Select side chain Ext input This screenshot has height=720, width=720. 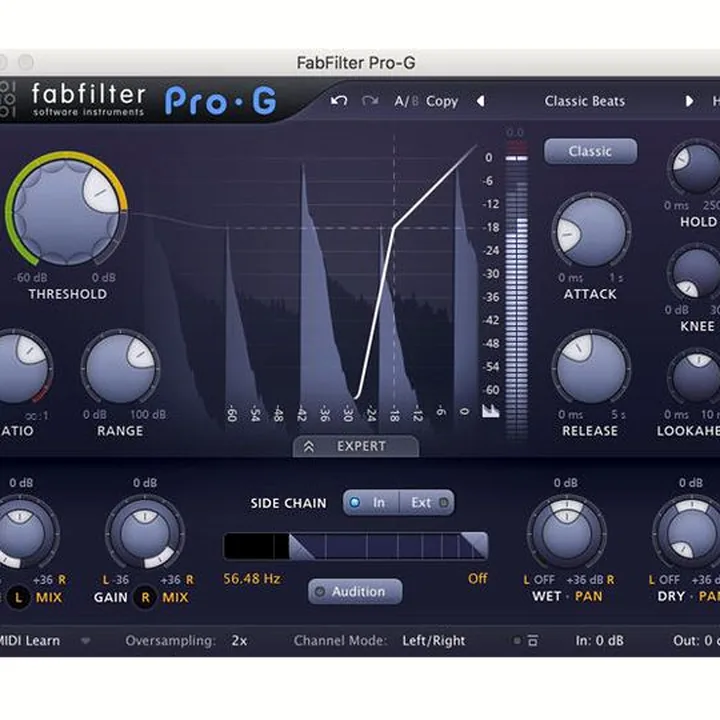point(427,503)
